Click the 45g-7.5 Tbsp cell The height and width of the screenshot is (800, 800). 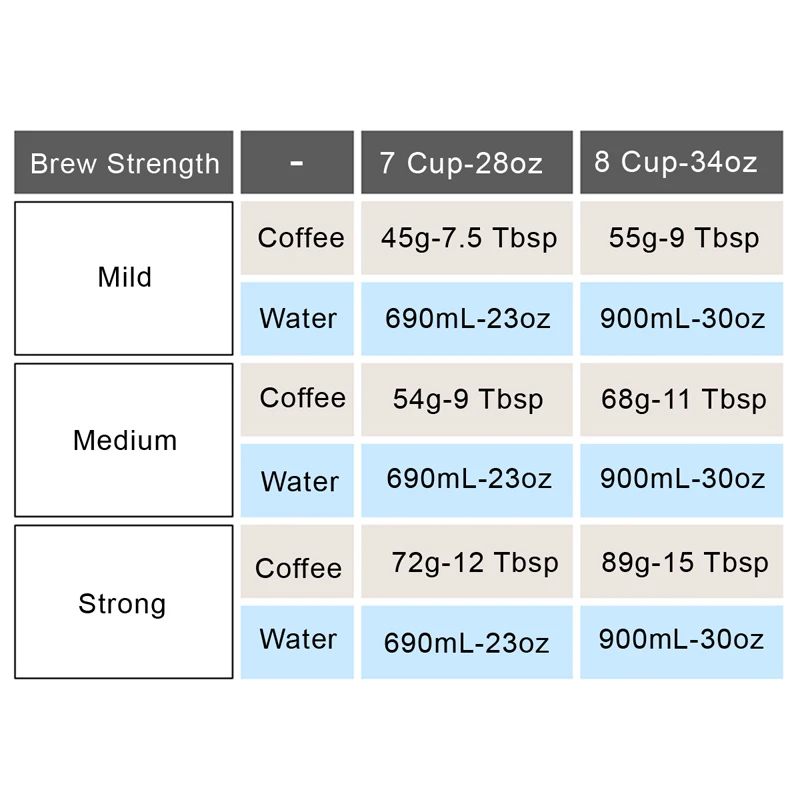coord(467,238)
